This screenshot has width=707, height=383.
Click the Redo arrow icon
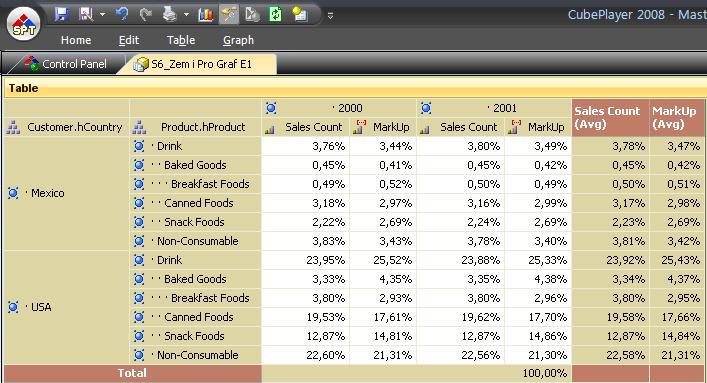(145, 14)
